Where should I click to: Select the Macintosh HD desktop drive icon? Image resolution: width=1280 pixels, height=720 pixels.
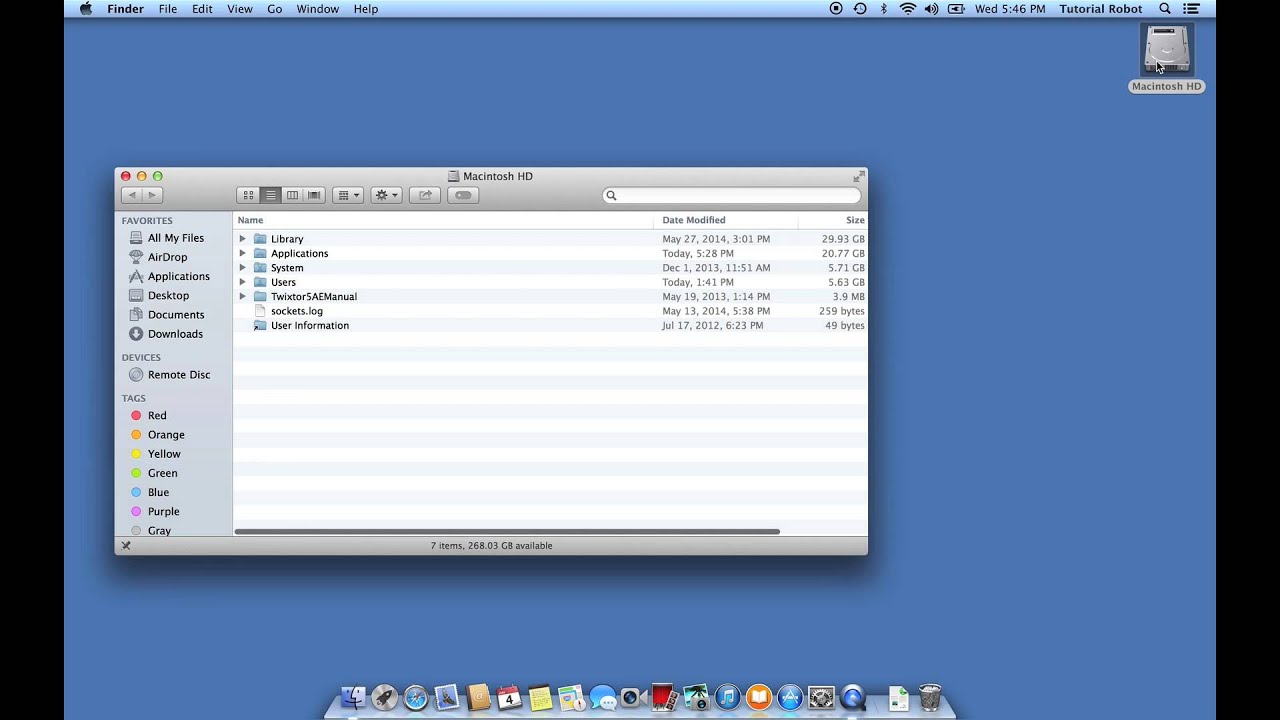point(1167,50)
